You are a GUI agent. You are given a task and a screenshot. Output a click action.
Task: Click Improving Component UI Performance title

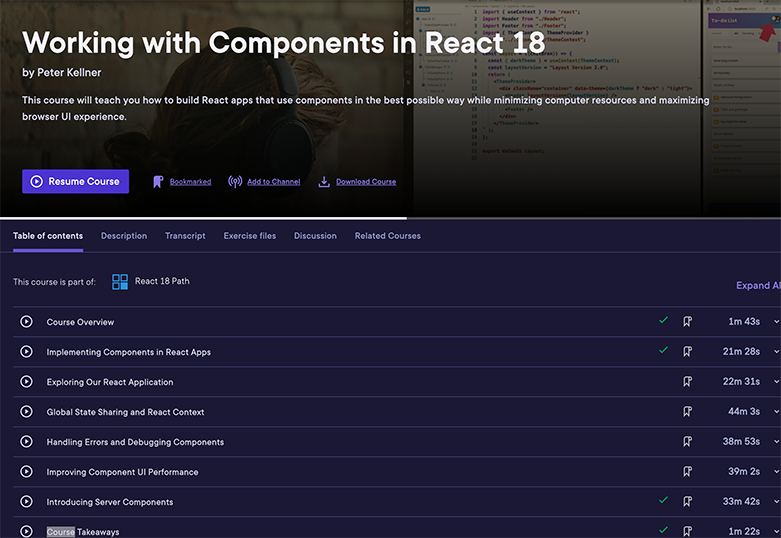click(x=122, y=472)
